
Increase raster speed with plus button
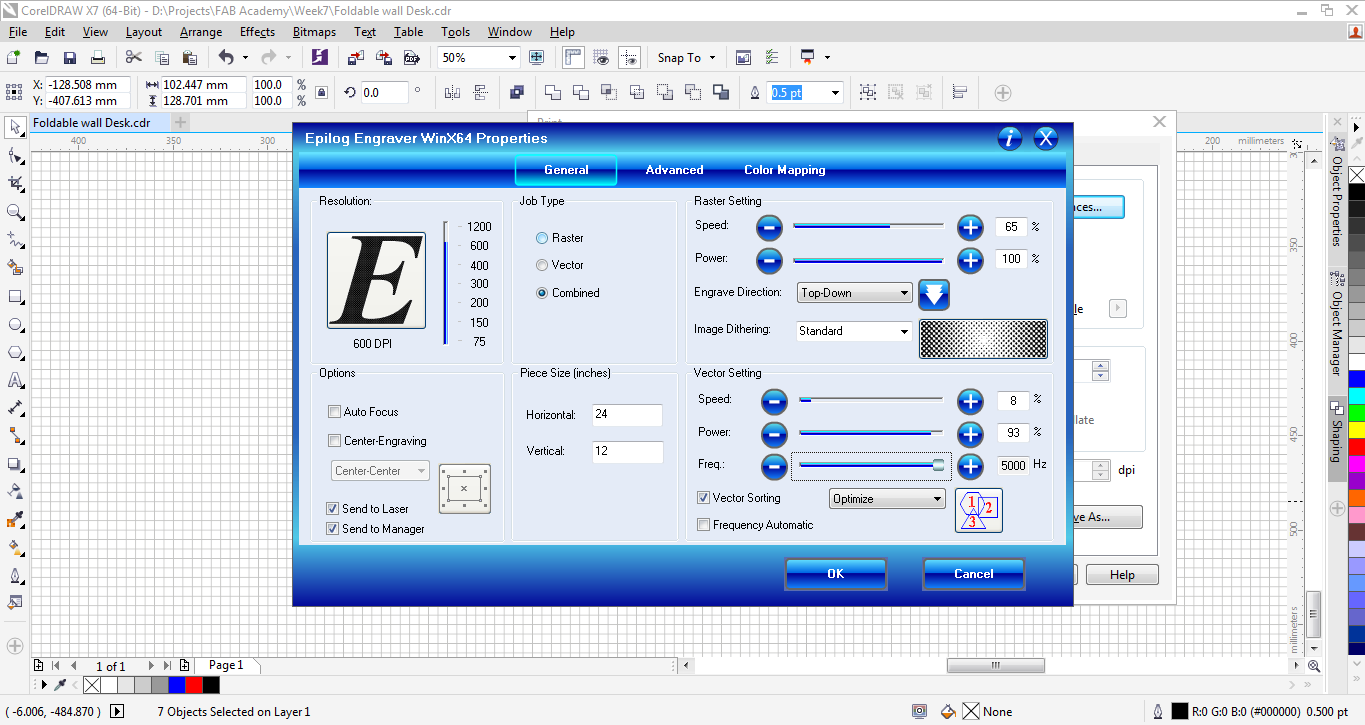point(970,227)
